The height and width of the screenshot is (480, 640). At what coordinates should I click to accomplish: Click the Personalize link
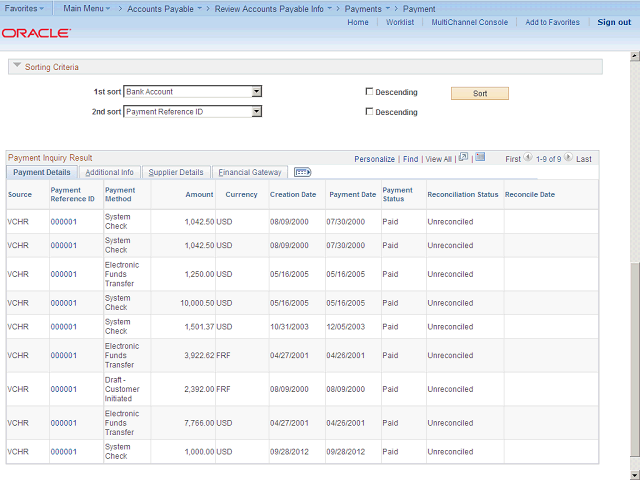[x=374, y=159]
